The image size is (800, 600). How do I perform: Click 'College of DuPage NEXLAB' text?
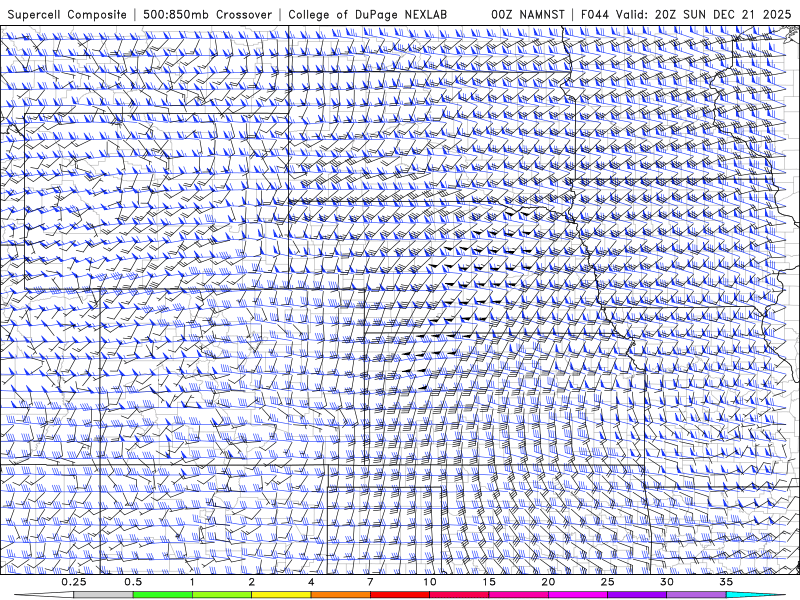coord(367,14)
